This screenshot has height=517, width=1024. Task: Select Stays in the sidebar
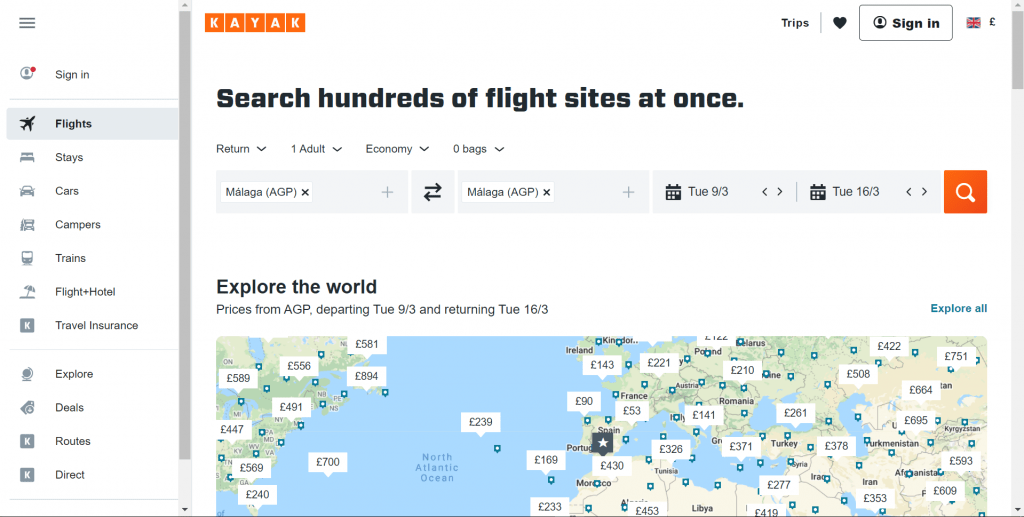(x=69, y=157)
